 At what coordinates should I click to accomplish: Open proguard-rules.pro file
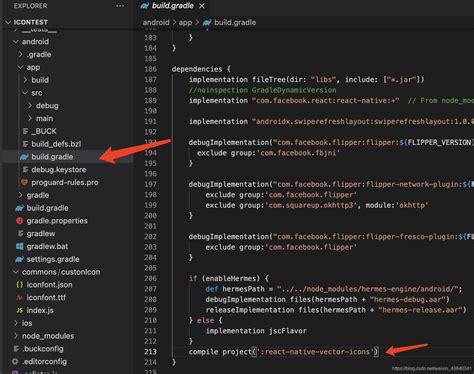click(65, 182)
